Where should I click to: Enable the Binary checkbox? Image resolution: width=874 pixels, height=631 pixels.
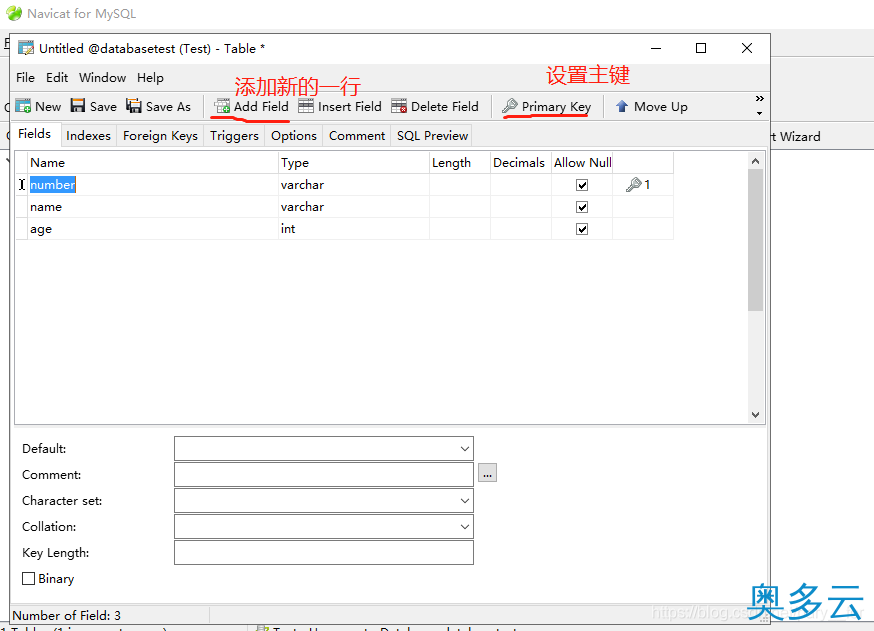coord(28,579)
